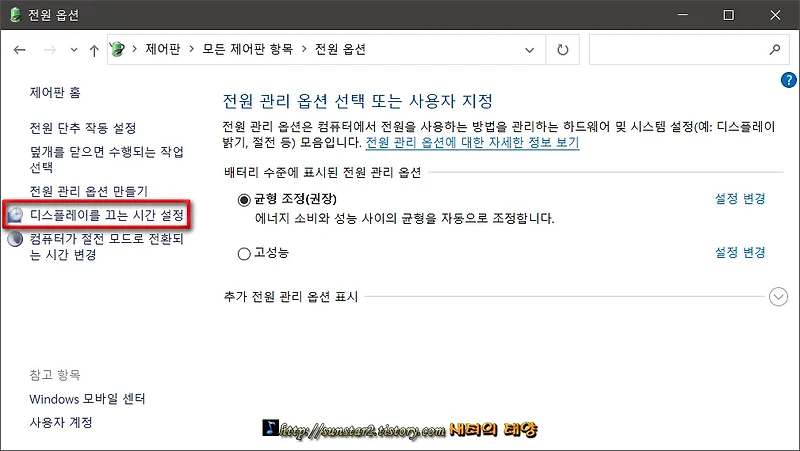This screenshot has height=451, width=800.
Task: Open 사용자 계정 link
Action: 61,422
